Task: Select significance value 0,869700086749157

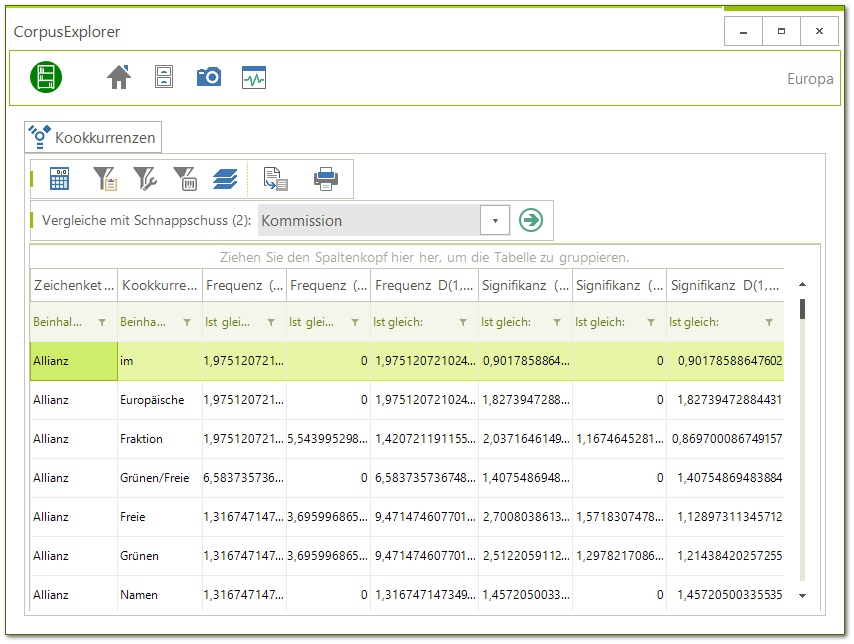Action: click(725, 439)
